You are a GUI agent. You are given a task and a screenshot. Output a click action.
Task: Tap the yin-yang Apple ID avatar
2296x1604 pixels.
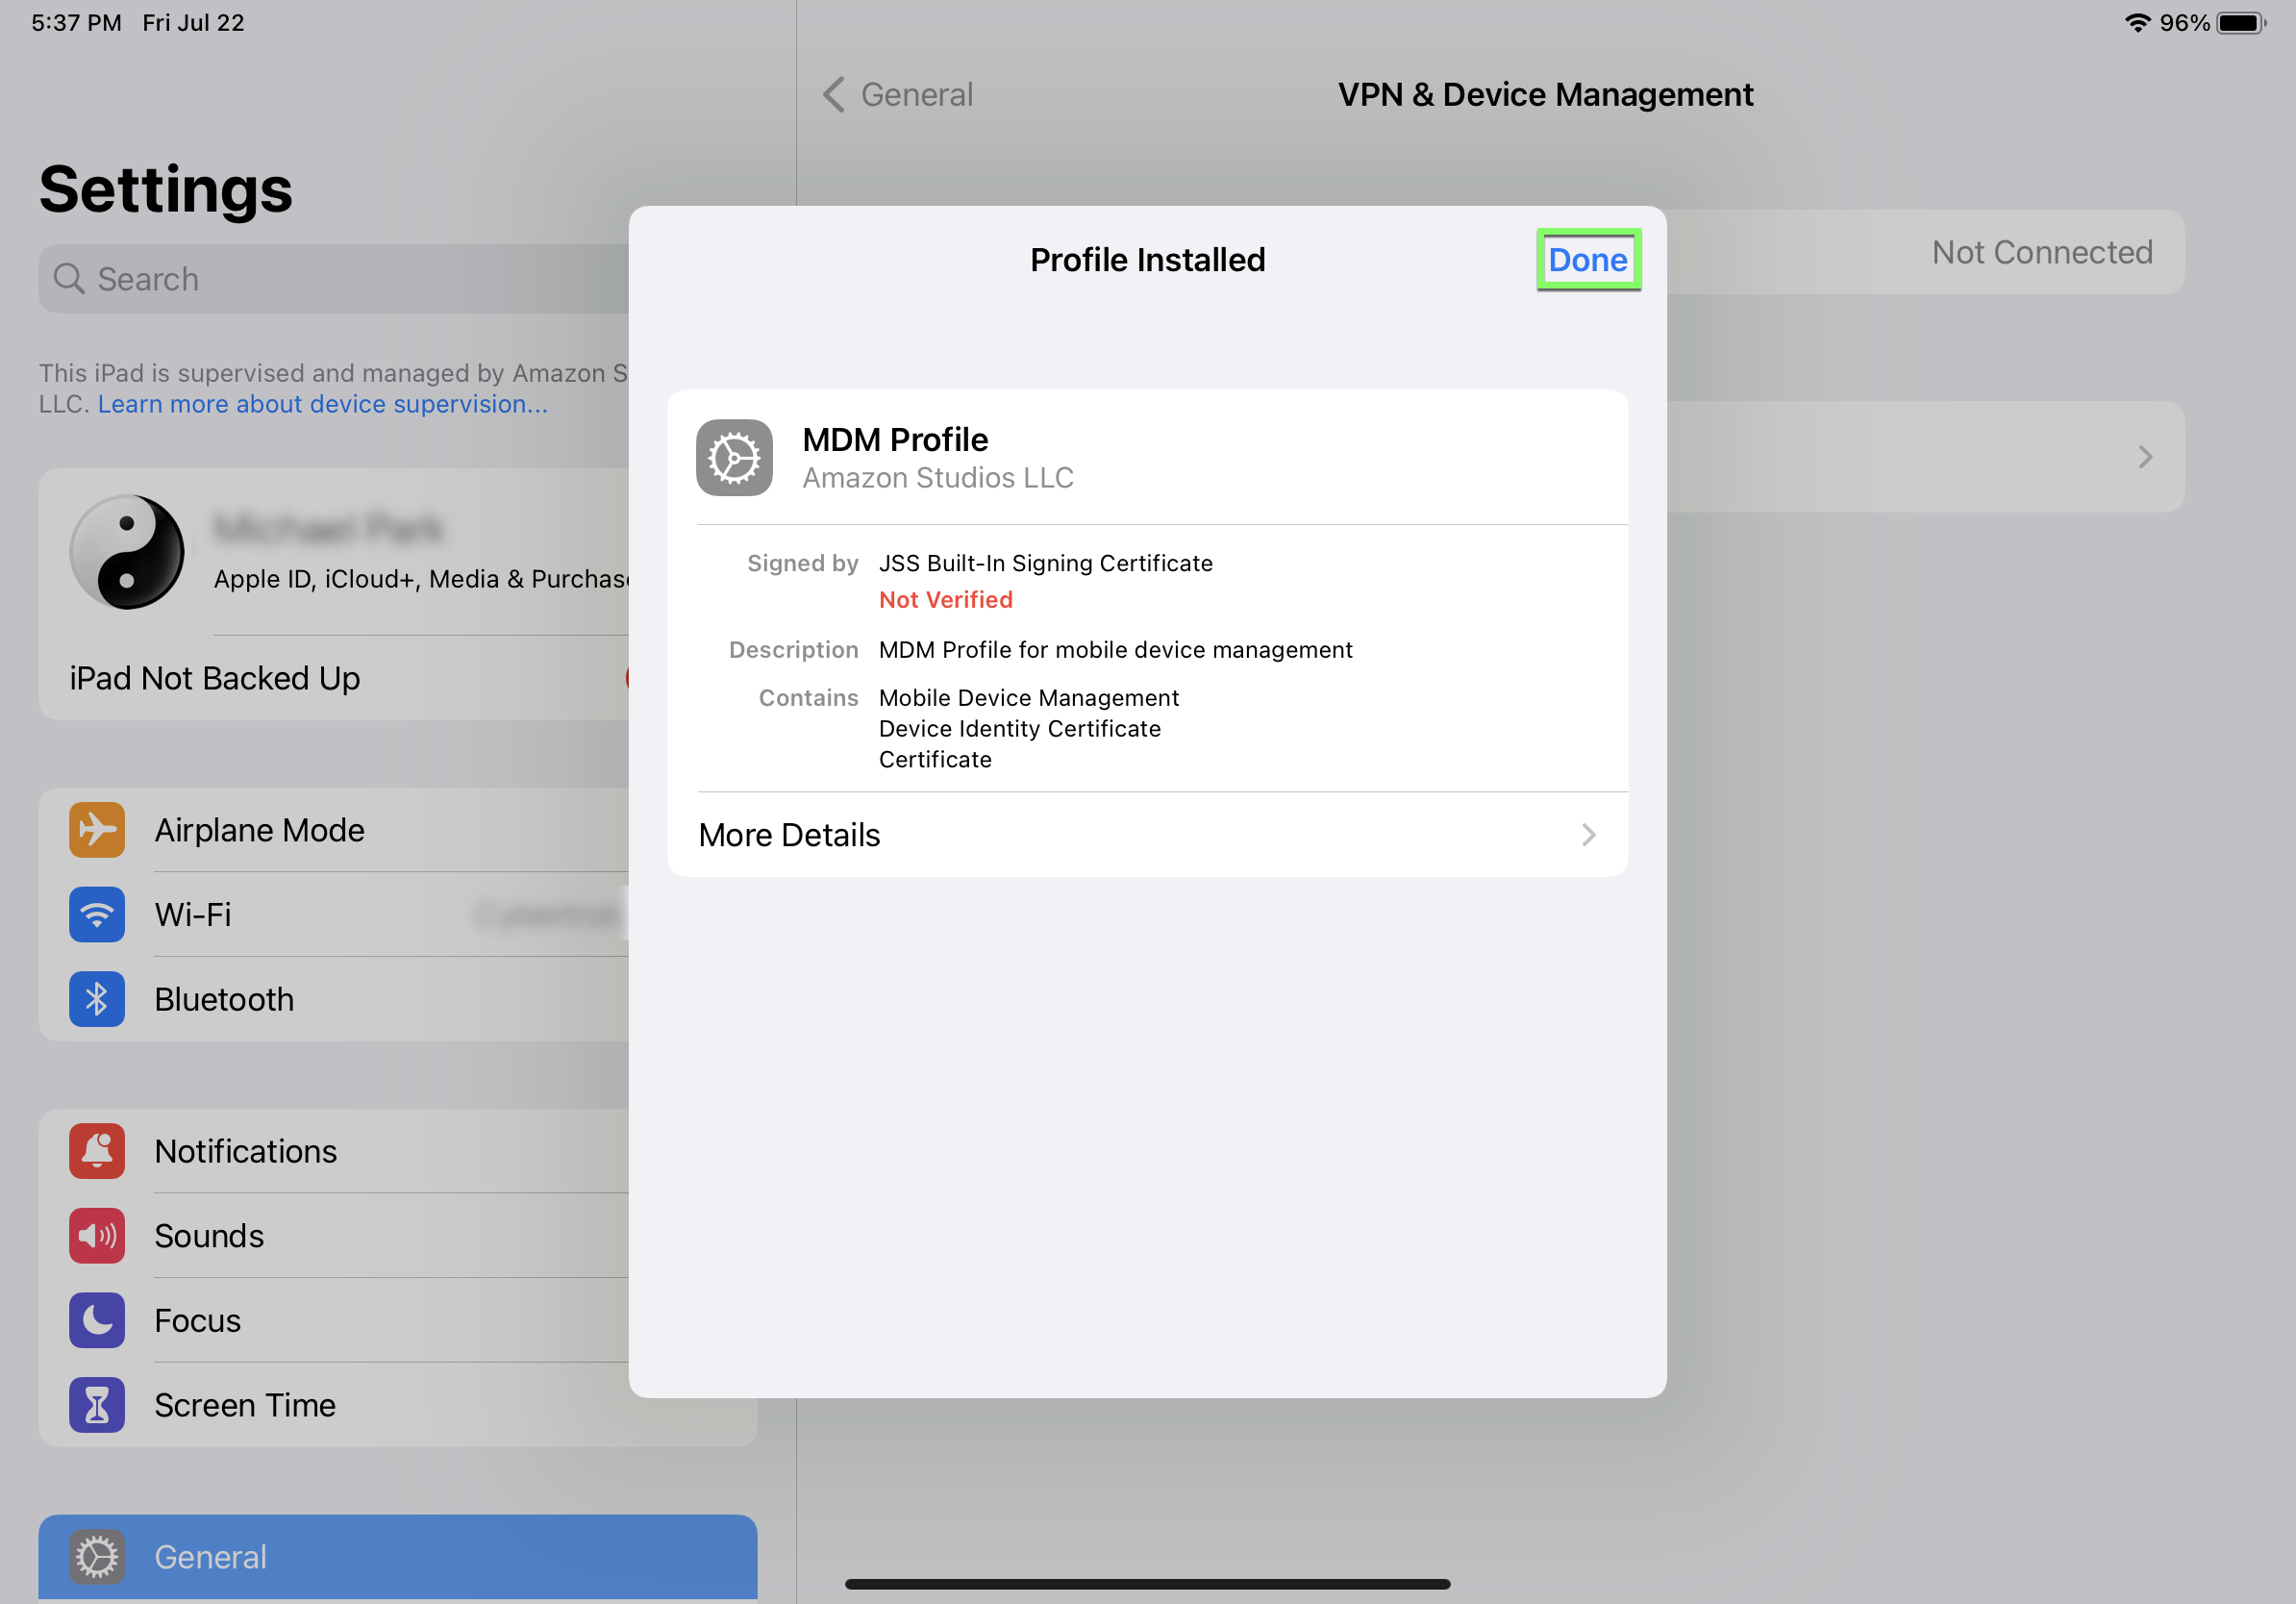127,552
